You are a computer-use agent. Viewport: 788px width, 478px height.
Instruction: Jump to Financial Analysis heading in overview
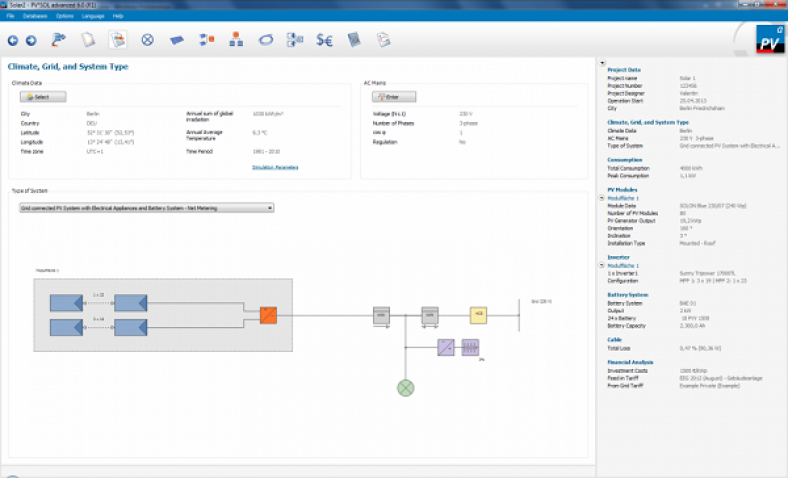(x=630, y=362)
